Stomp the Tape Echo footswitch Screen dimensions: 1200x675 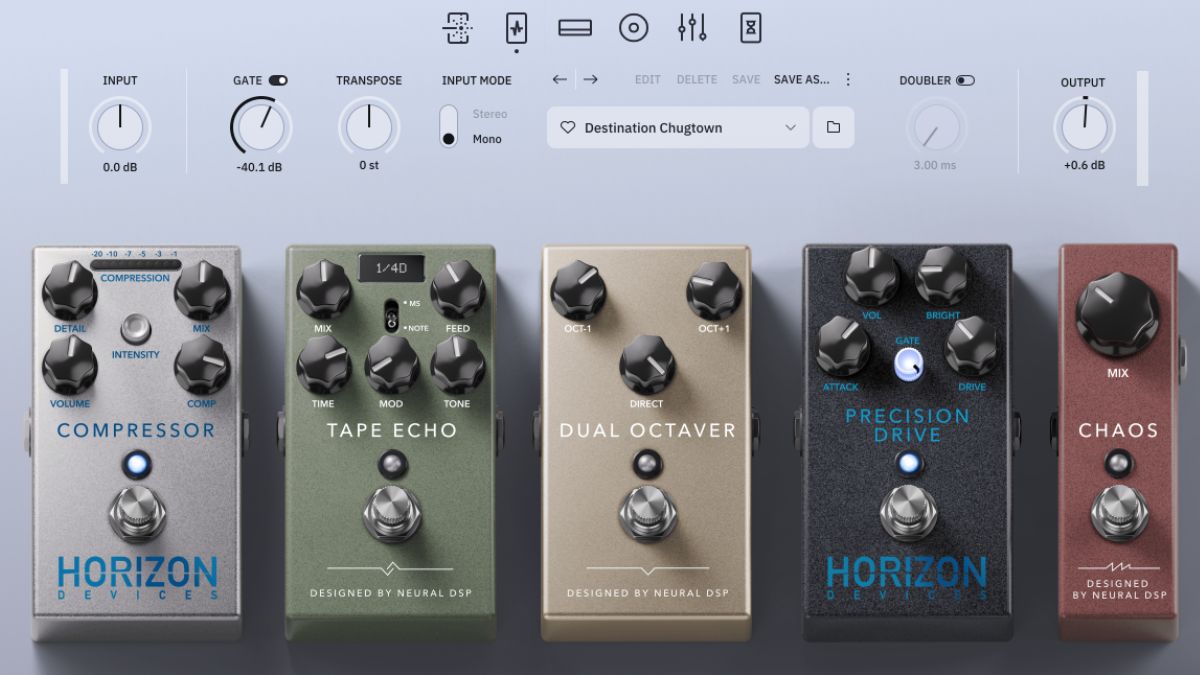[391, 516]
